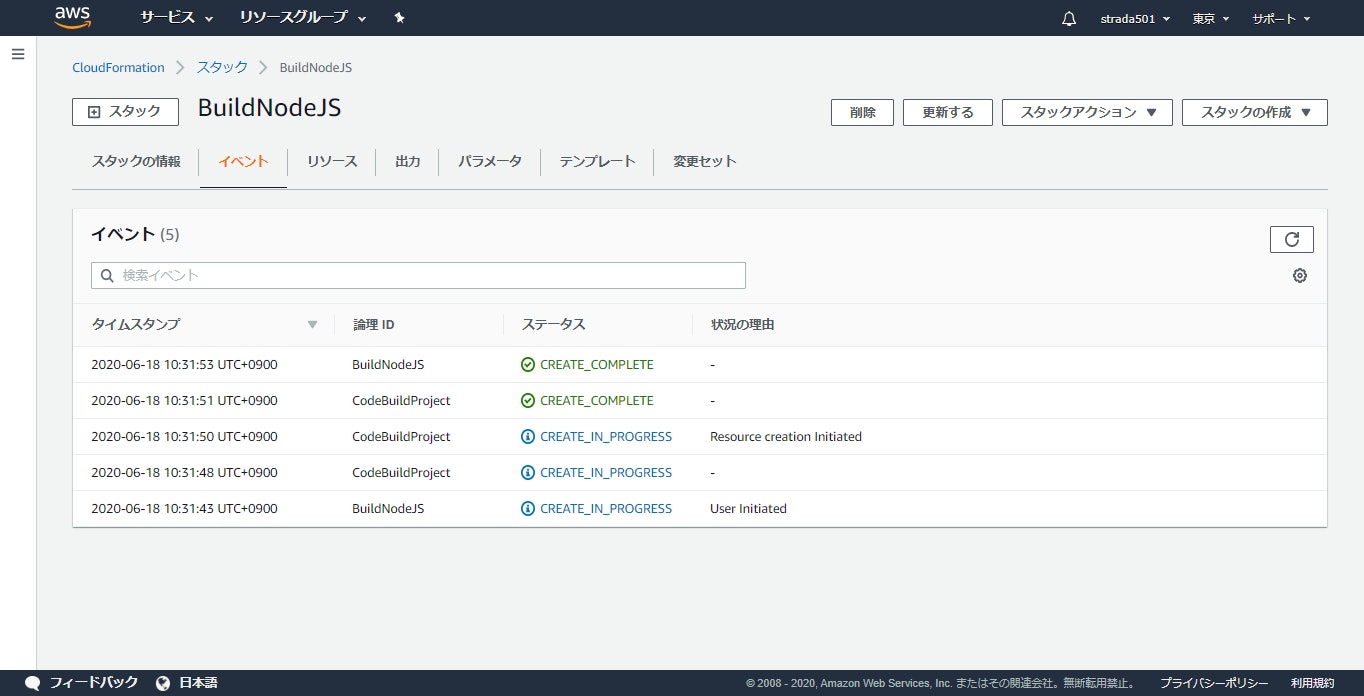Screen dimensions: 1364x696
Task: Switch to the テンプレート tab
Action: [x=596, y=161]
